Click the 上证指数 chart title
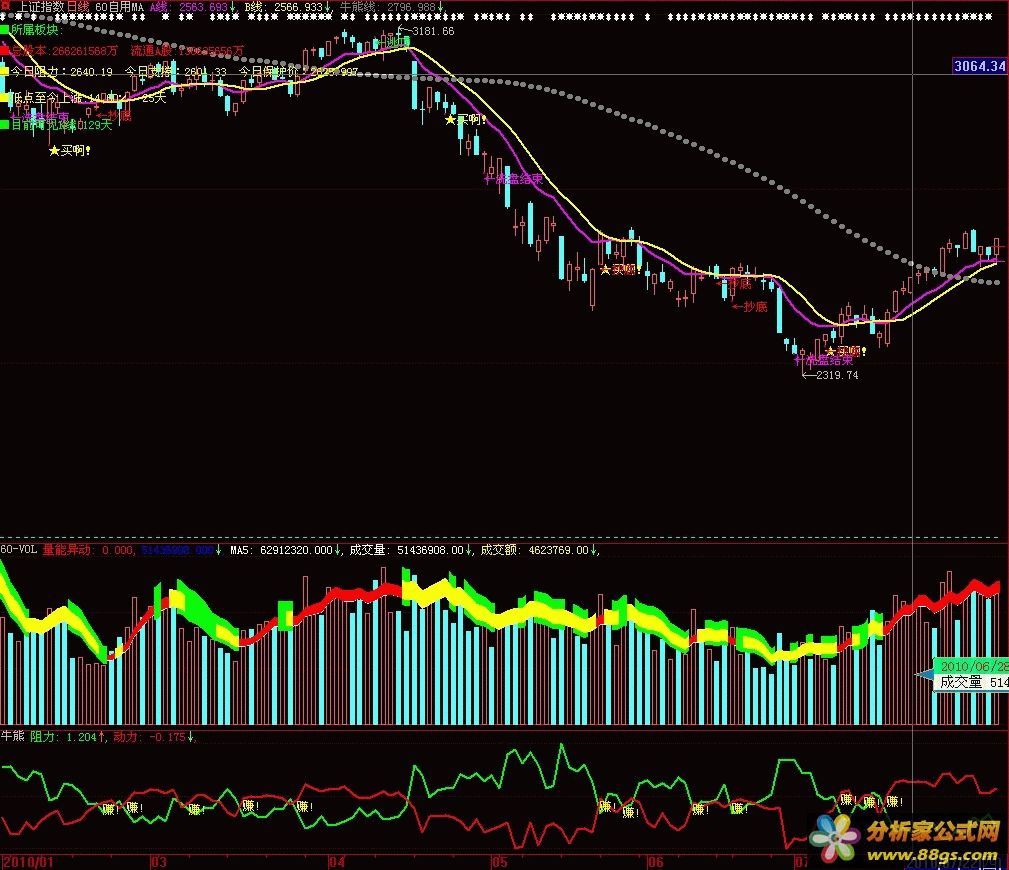1009x870 pixels. 41,7
